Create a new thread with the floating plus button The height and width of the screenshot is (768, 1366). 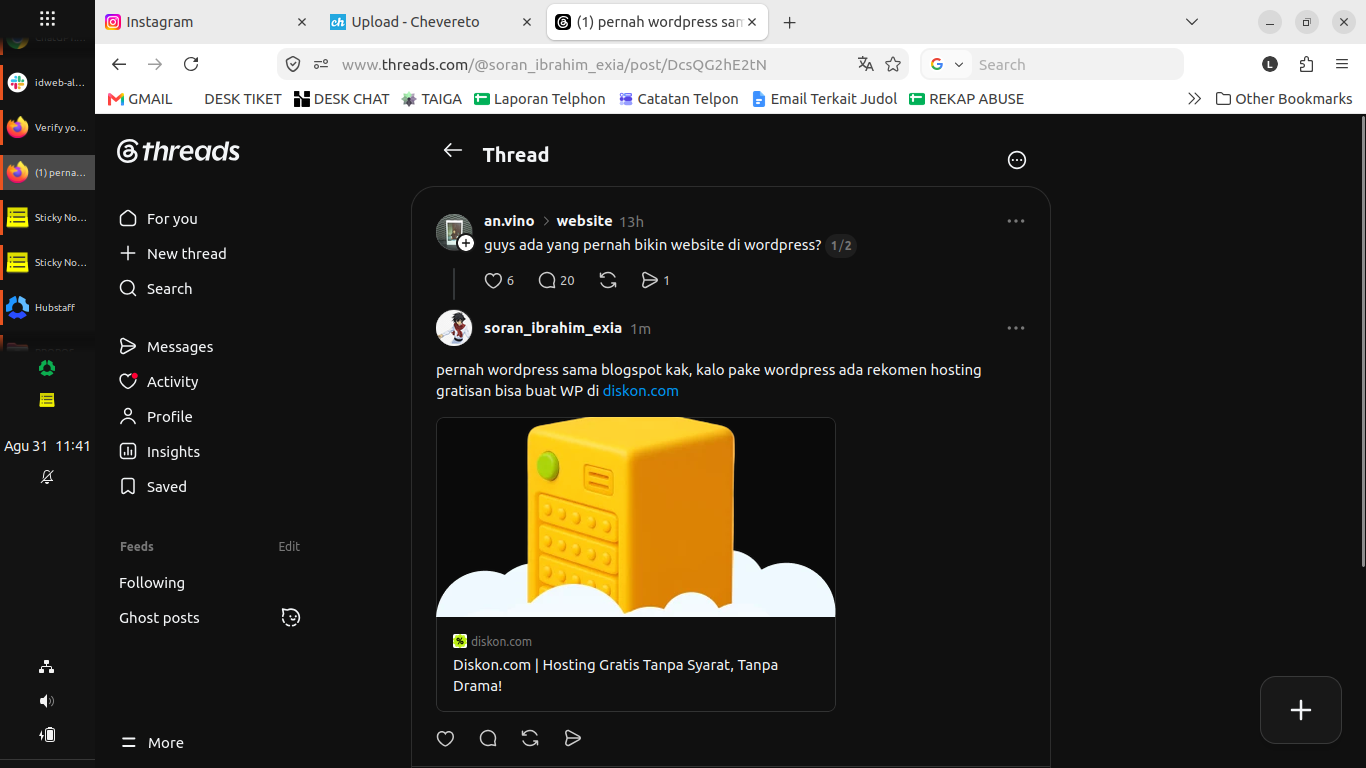coord(1301,710)
